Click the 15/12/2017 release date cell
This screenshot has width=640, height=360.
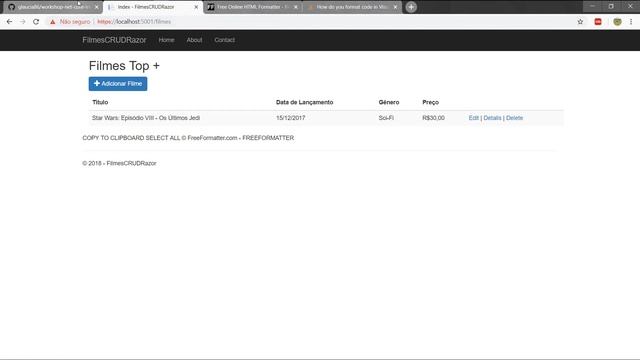point(291,118)
